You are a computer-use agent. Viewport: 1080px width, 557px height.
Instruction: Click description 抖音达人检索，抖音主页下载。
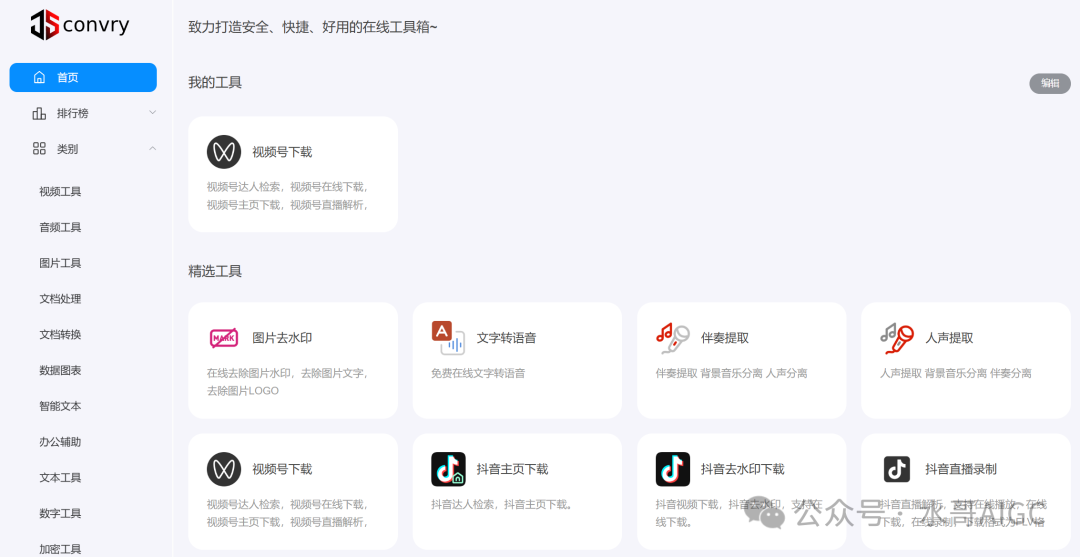(x=502, y=504)
